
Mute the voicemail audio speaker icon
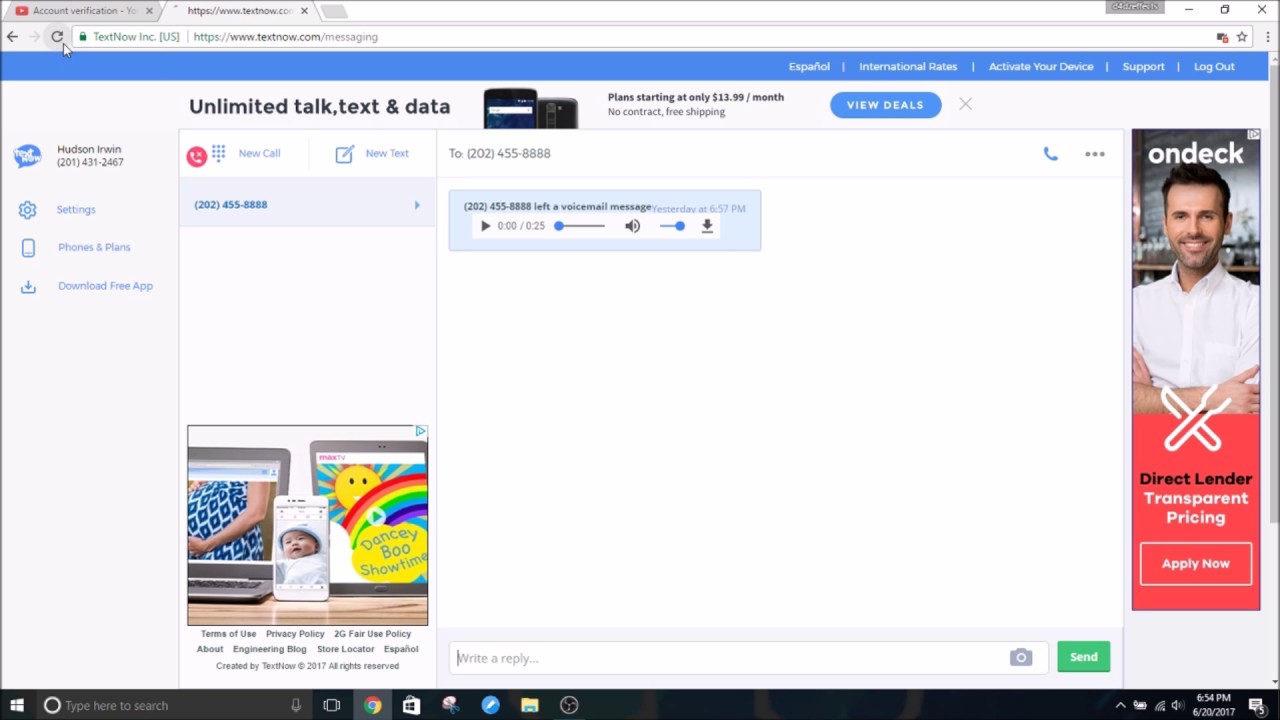(x=632, y=226)
